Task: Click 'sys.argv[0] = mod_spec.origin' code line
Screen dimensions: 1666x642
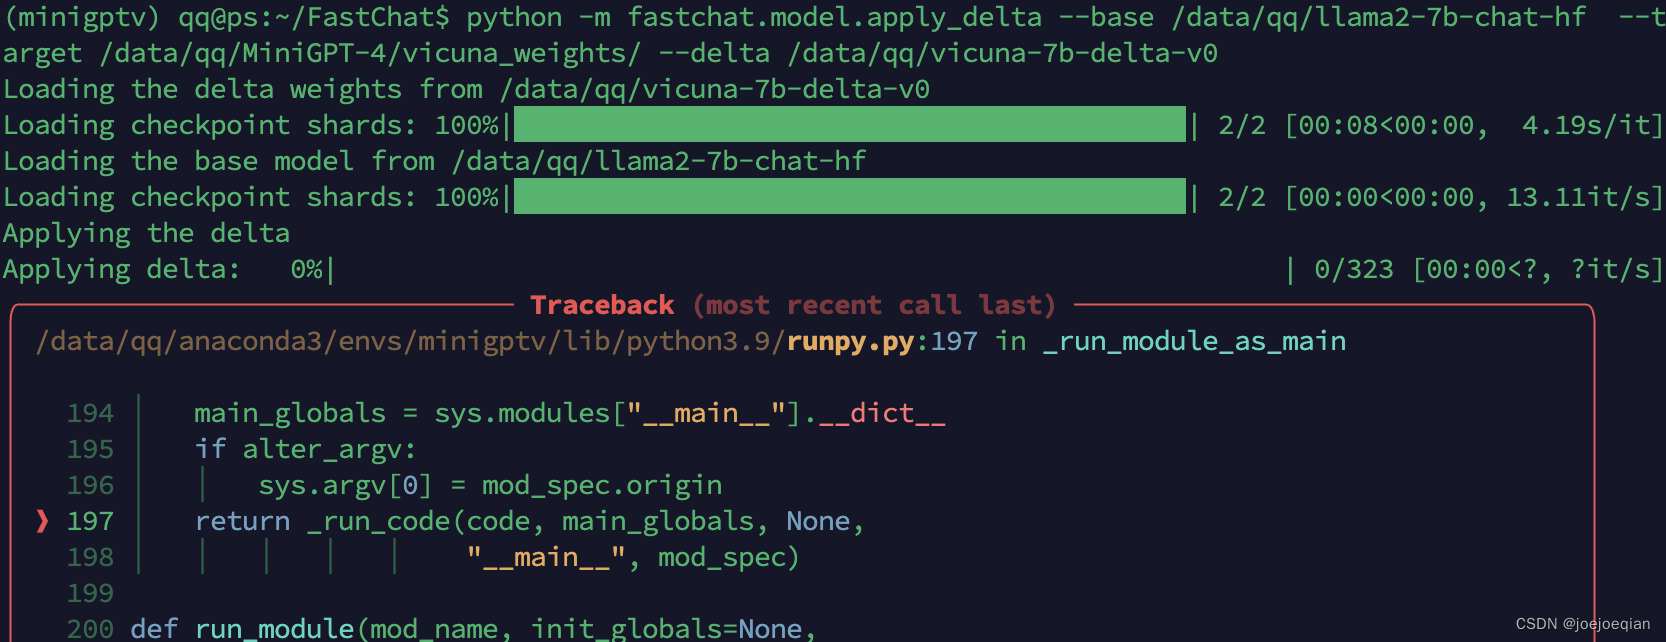Action: pos(490,485)
